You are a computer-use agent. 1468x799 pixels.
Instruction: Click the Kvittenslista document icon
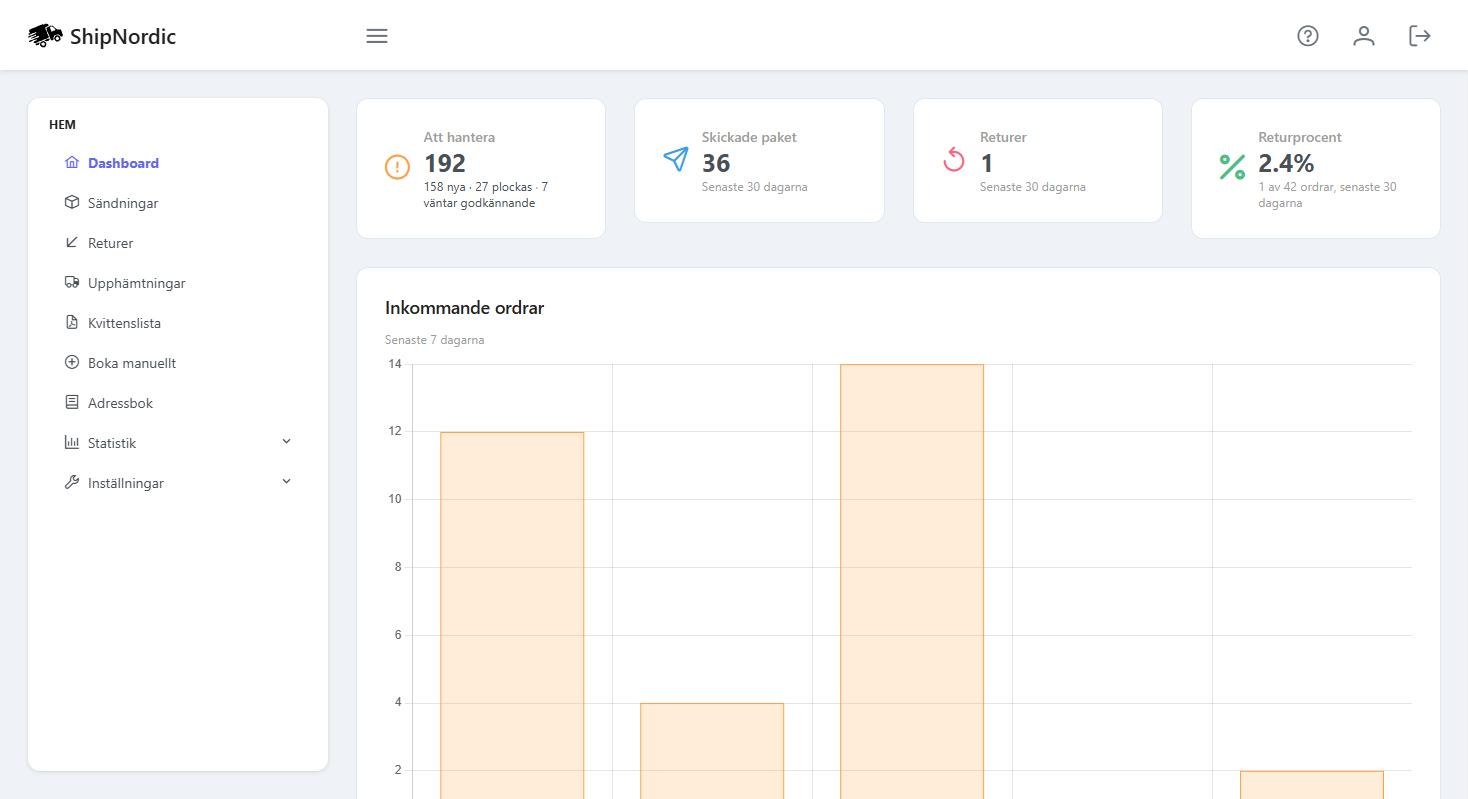tap(71, 322)
